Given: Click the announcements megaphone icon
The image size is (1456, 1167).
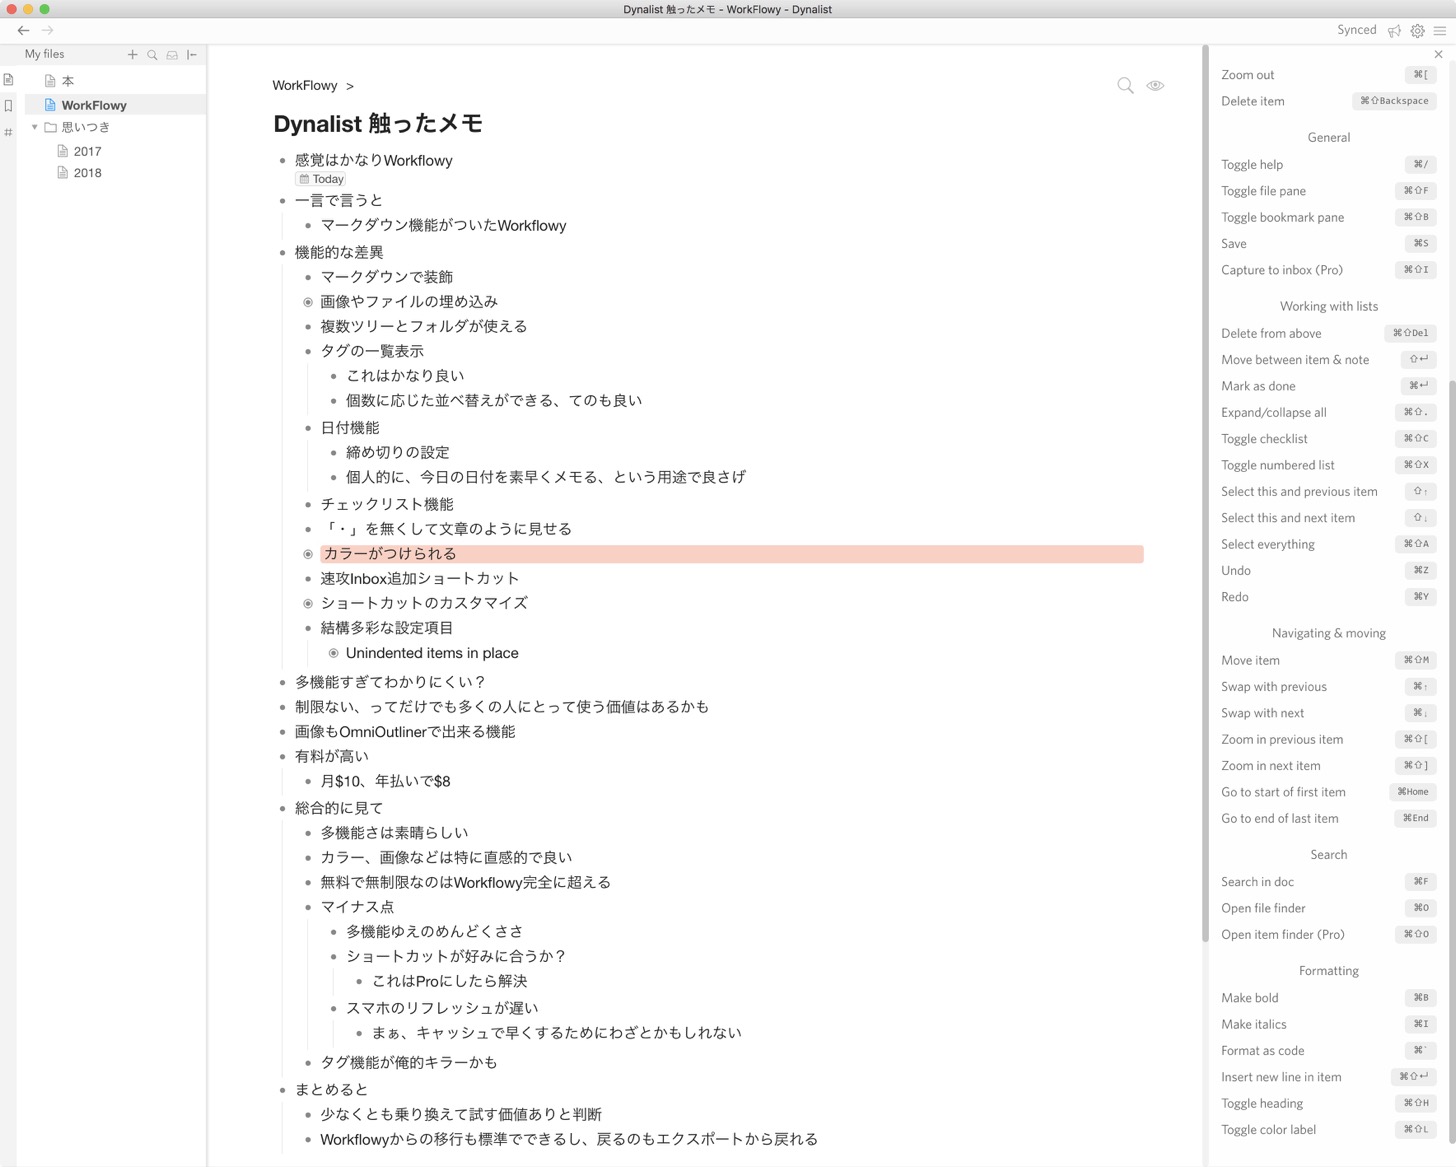Looking at the screenshot, I should [1394, 31].
